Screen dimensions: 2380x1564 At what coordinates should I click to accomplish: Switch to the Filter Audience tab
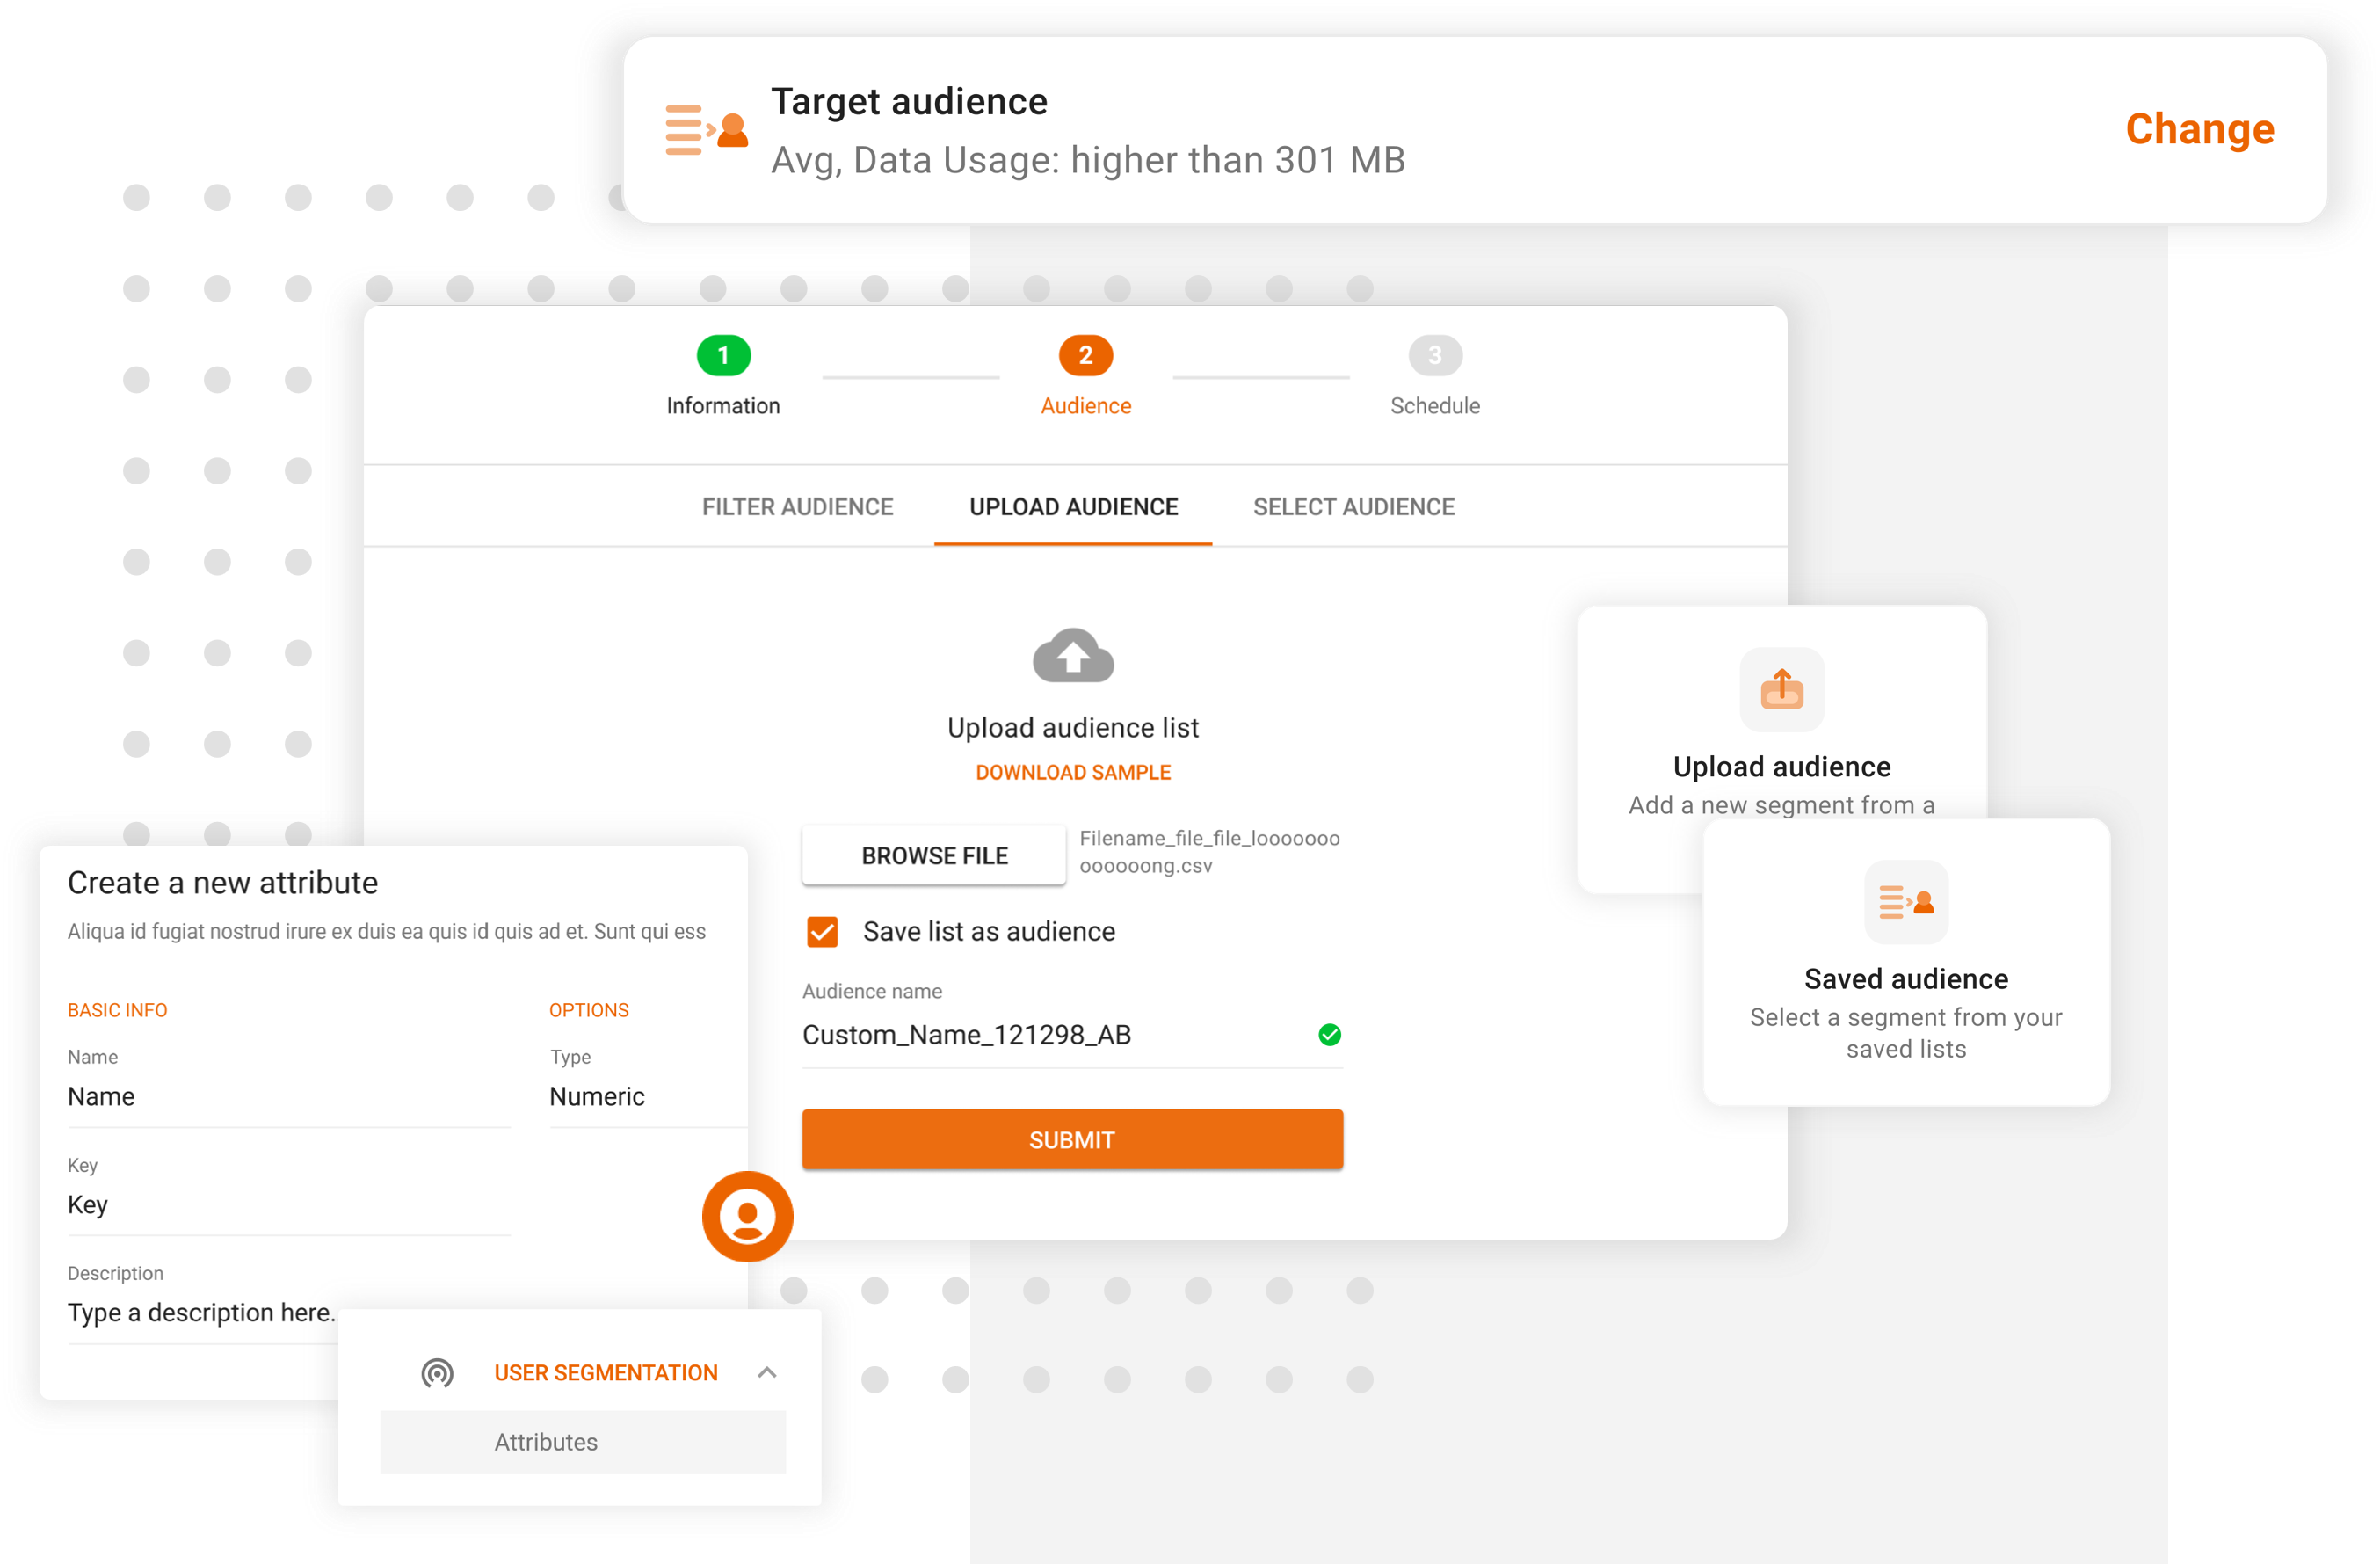pyautogui.click(x=797, y=507)
